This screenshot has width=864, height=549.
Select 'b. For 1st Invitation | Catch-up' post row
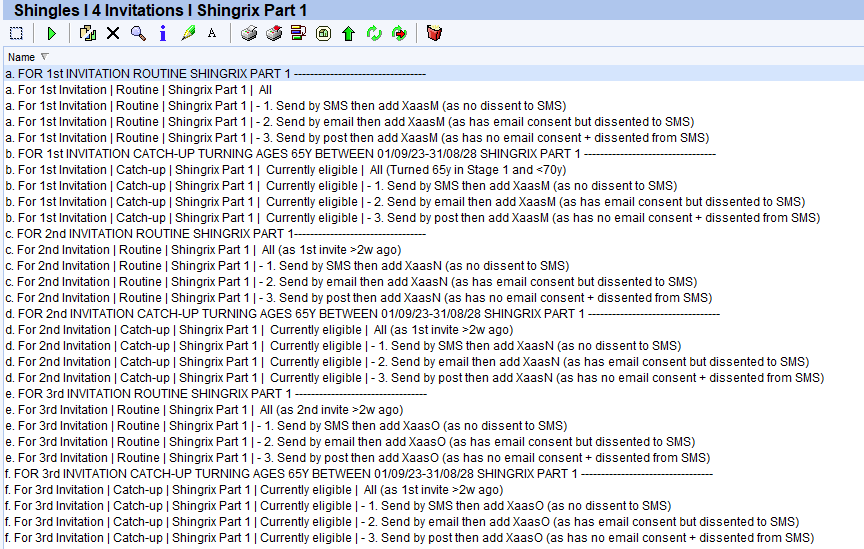coord(434,218)
